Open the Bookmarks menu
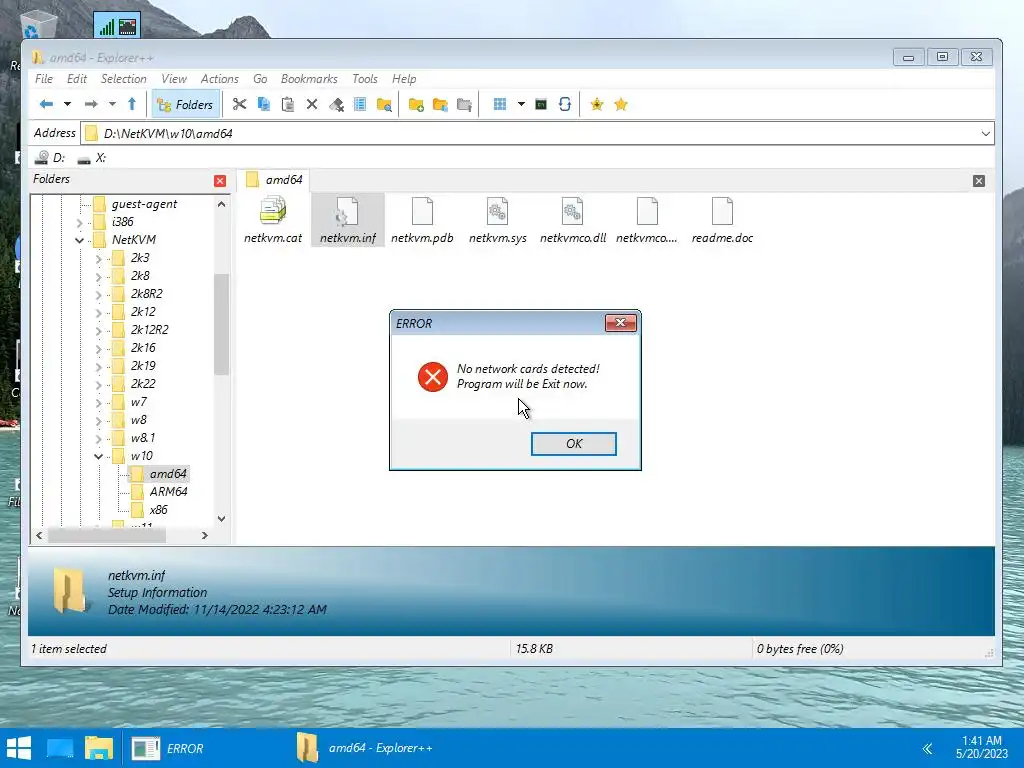Viewport: 1024px width, 768px height. [x=309, y=79]
